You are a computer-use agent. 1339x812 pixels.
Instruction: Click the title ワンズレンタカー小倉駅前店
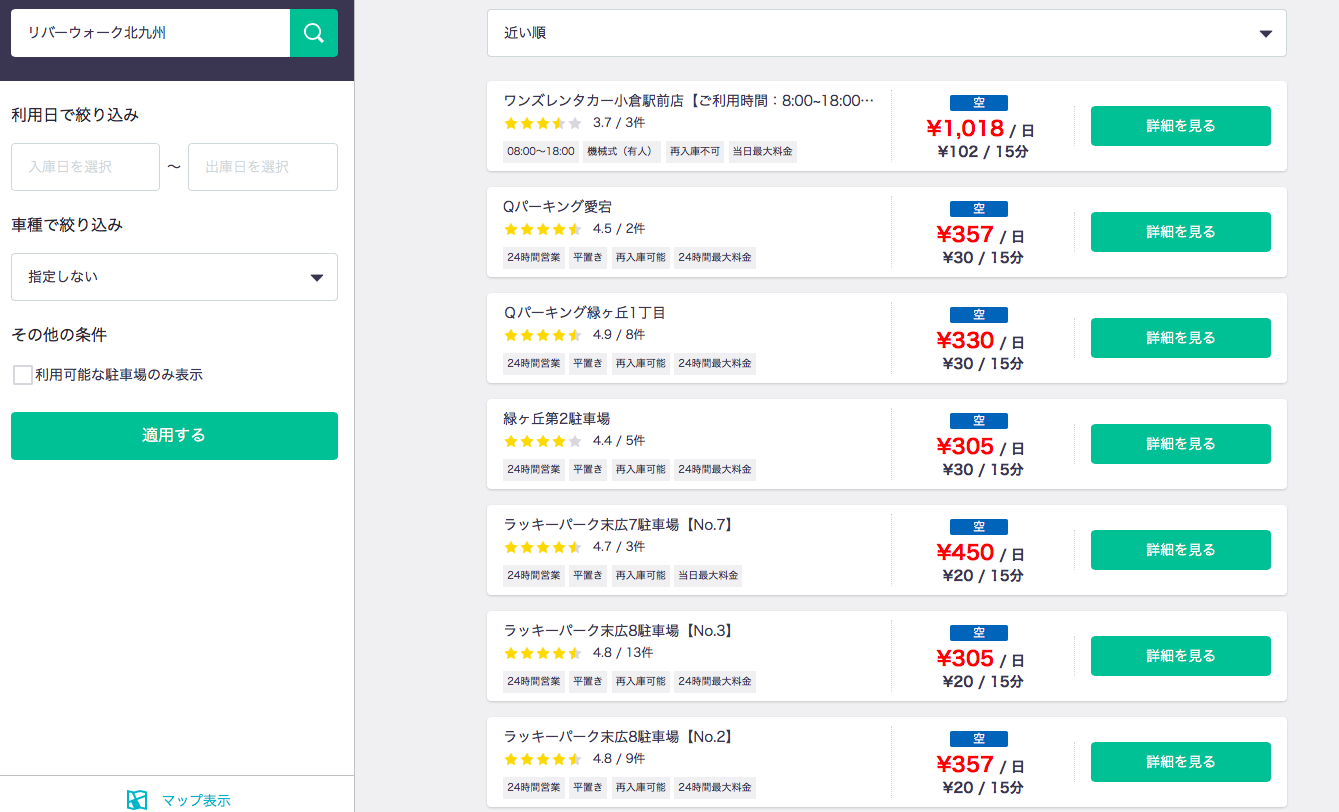(x=689, y=101)
